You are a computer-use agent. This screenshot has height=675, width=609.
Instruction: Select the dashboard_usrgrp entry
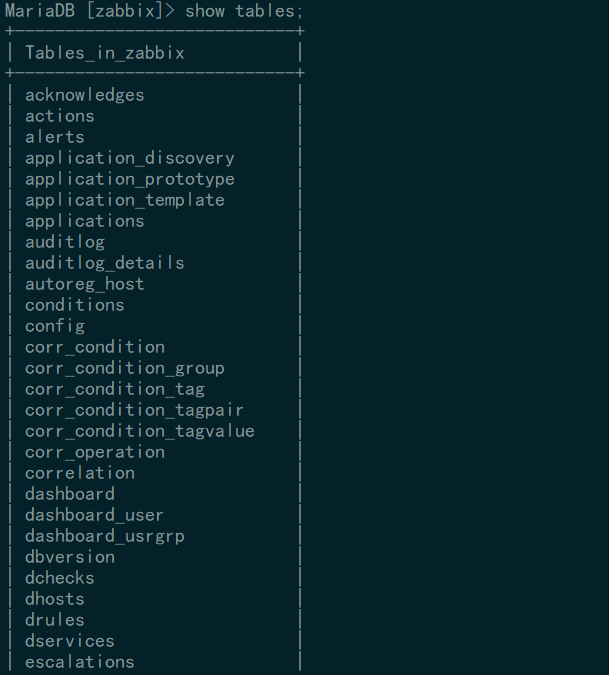pos(105,536)
